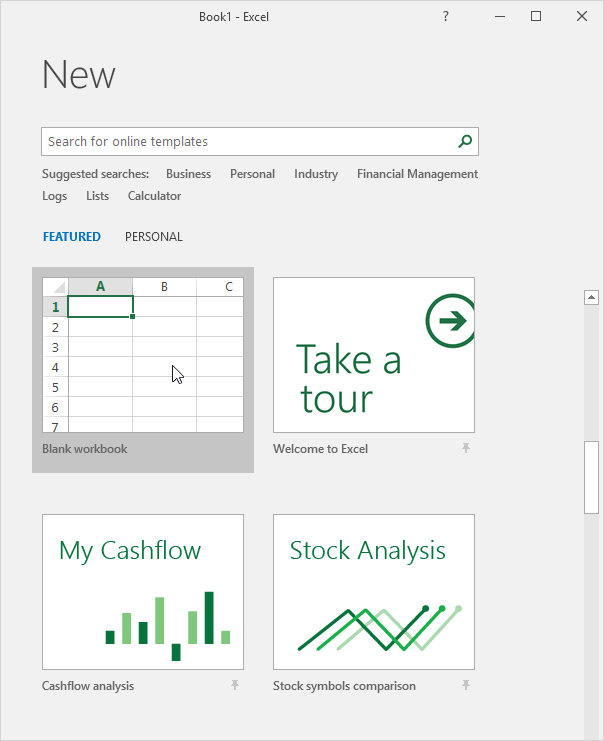Click the Help question mark icon

click(445, 17)
